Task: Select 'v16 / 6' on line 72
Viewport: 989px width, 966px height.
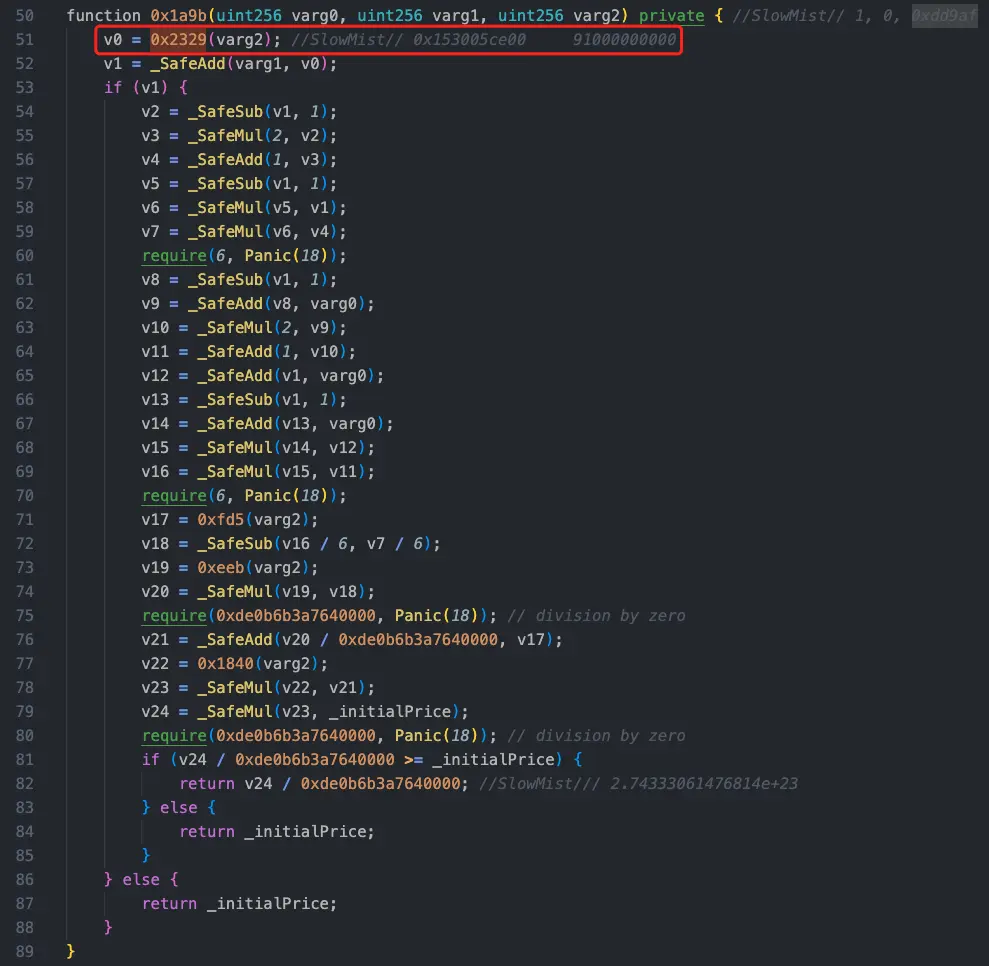Action: coord(315,544)
